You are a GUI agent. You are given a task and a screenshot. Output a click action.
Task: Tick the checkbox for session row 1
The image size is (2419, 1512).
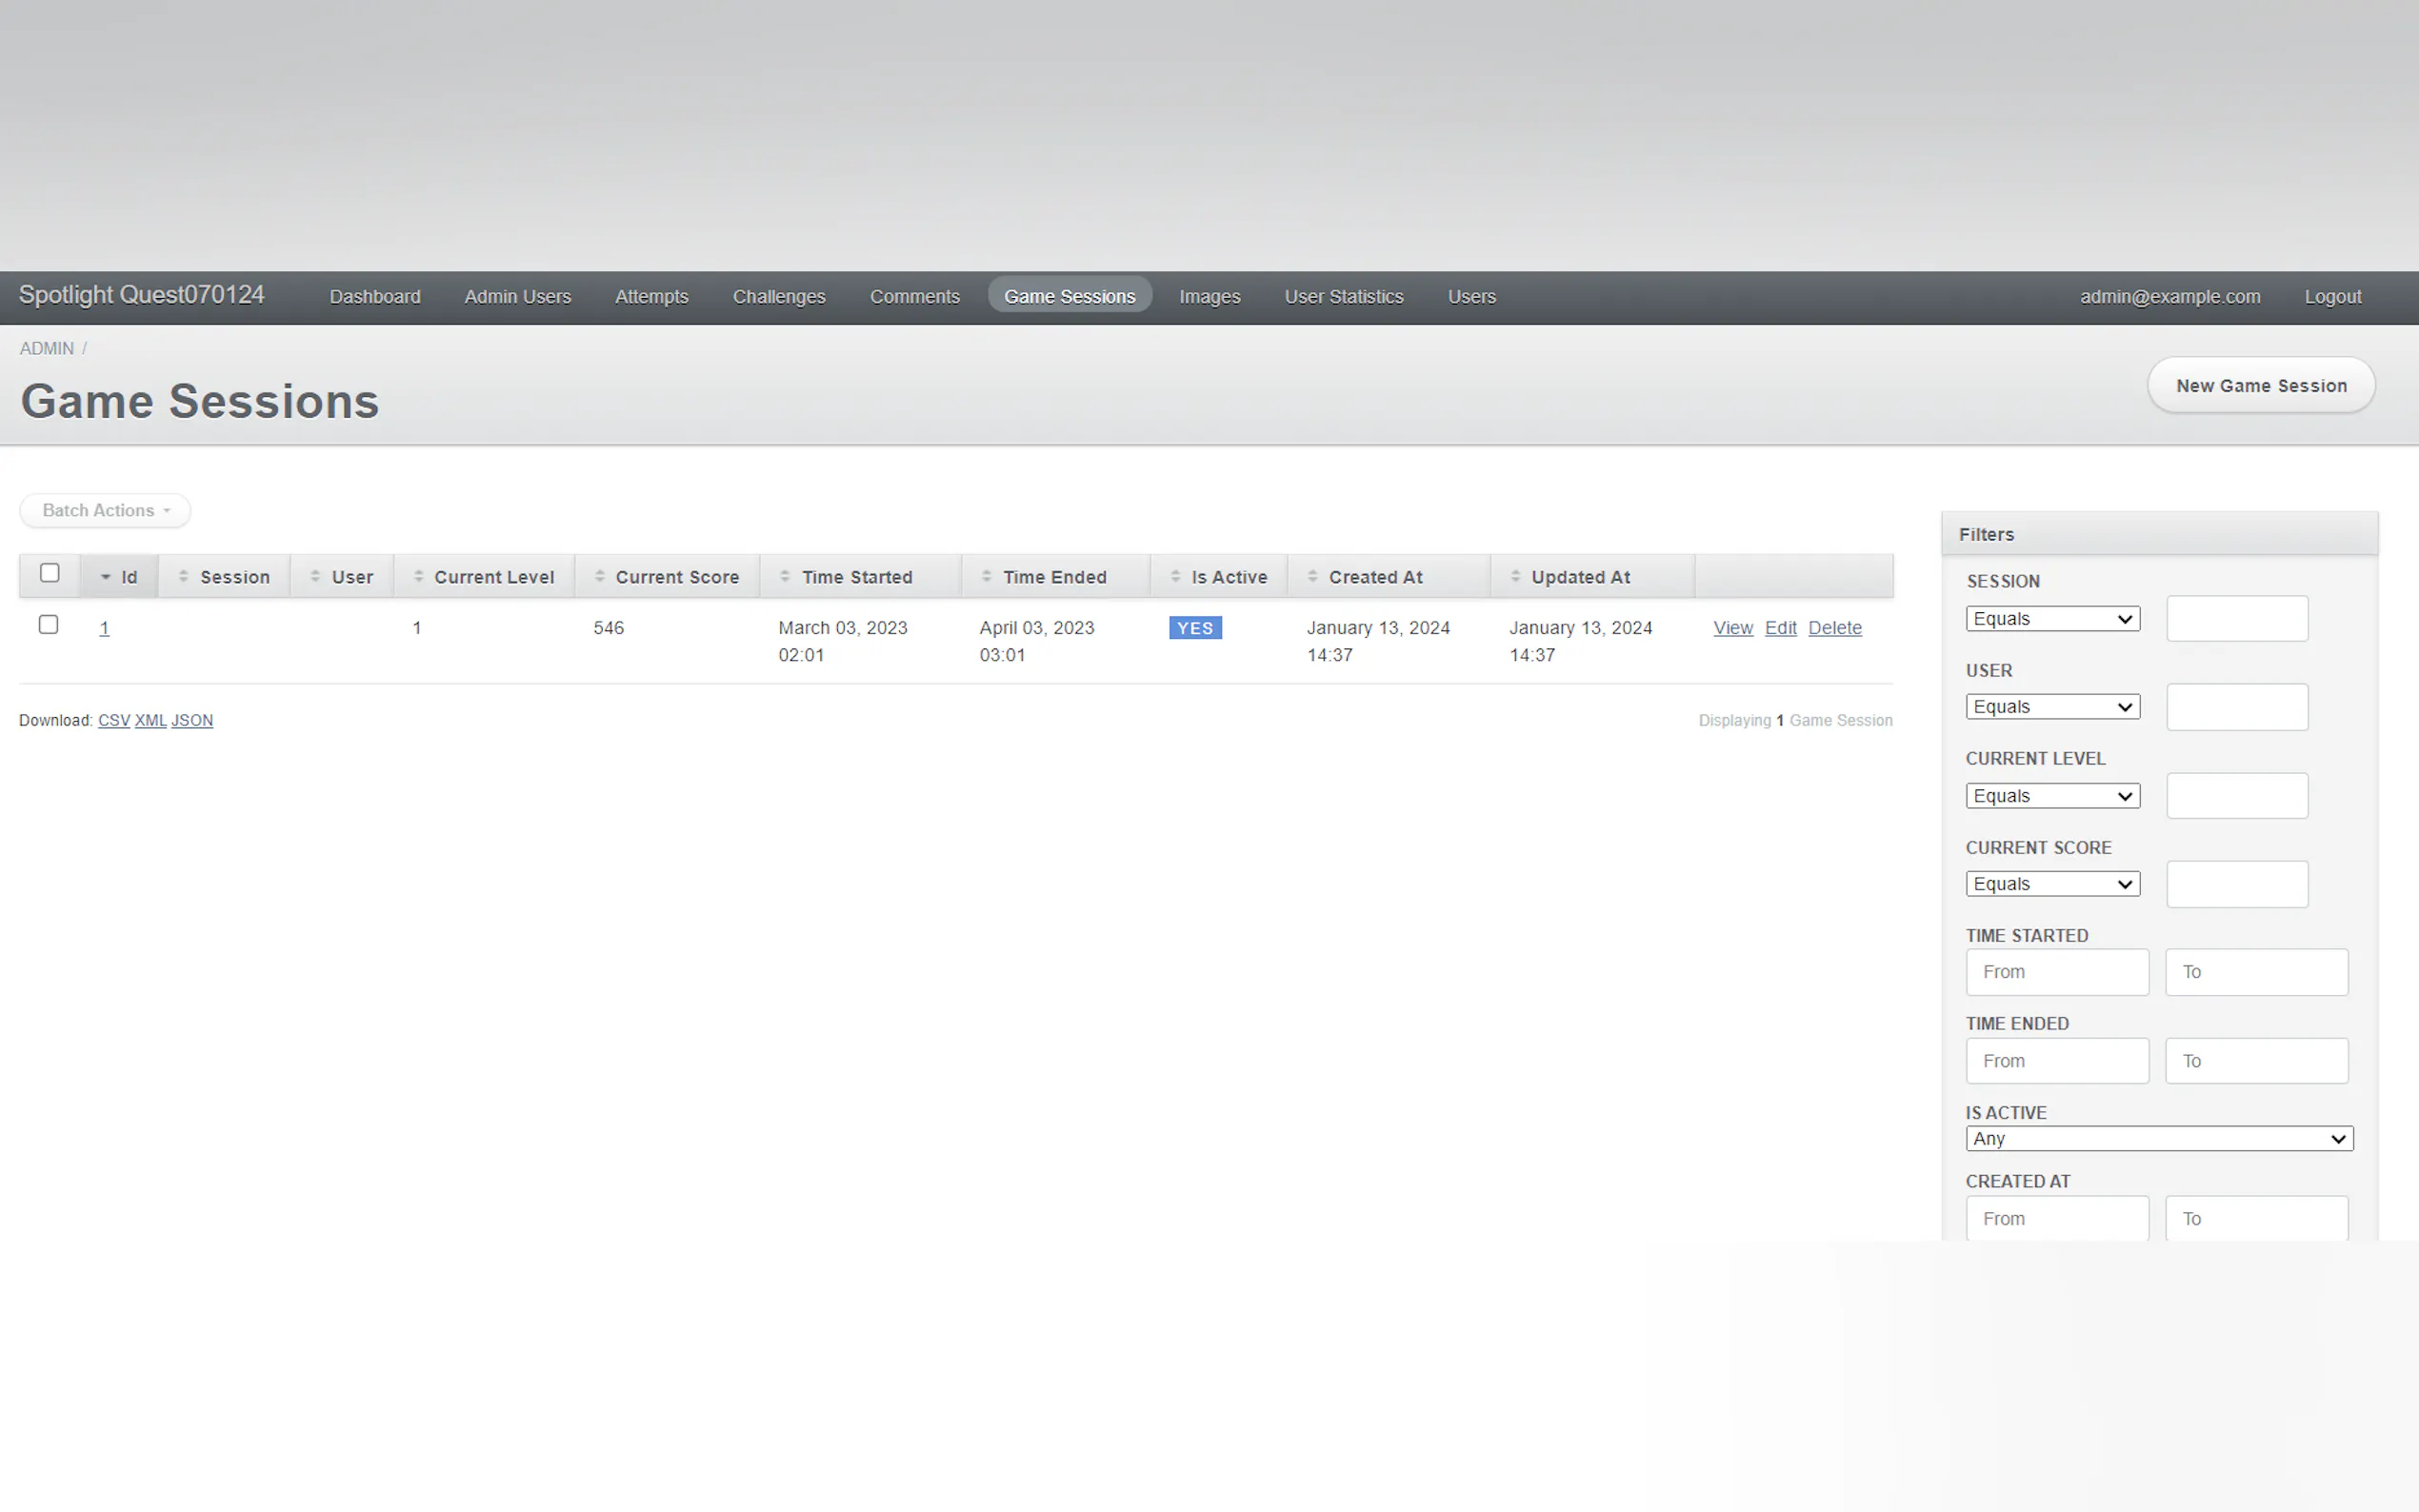(48, 625)
